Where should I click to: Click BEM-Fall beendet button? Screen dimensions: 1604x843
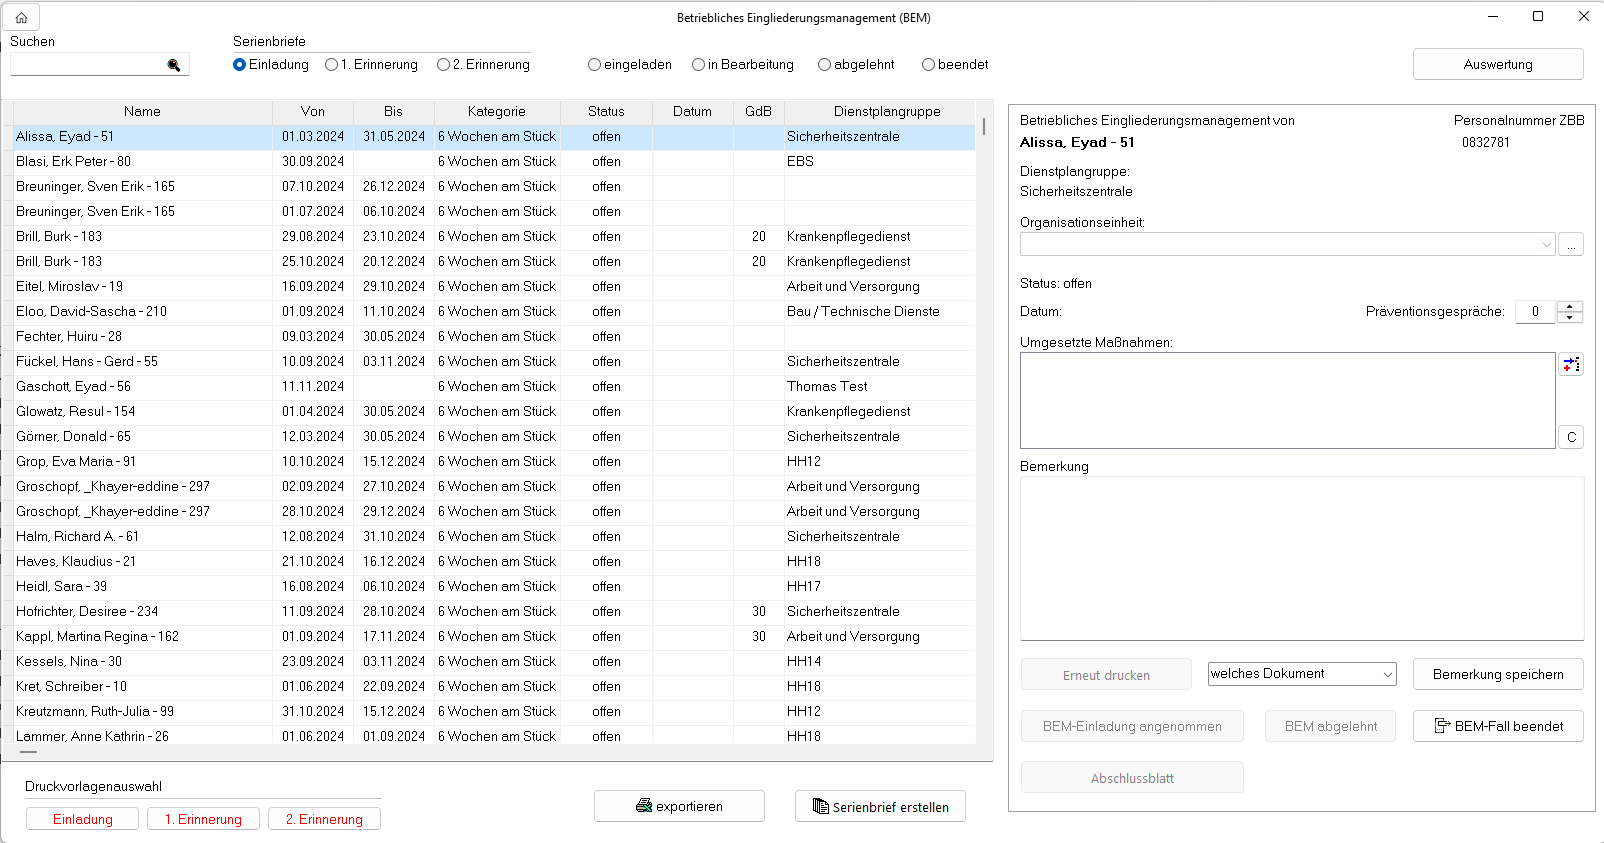(x=1497, y=726)
